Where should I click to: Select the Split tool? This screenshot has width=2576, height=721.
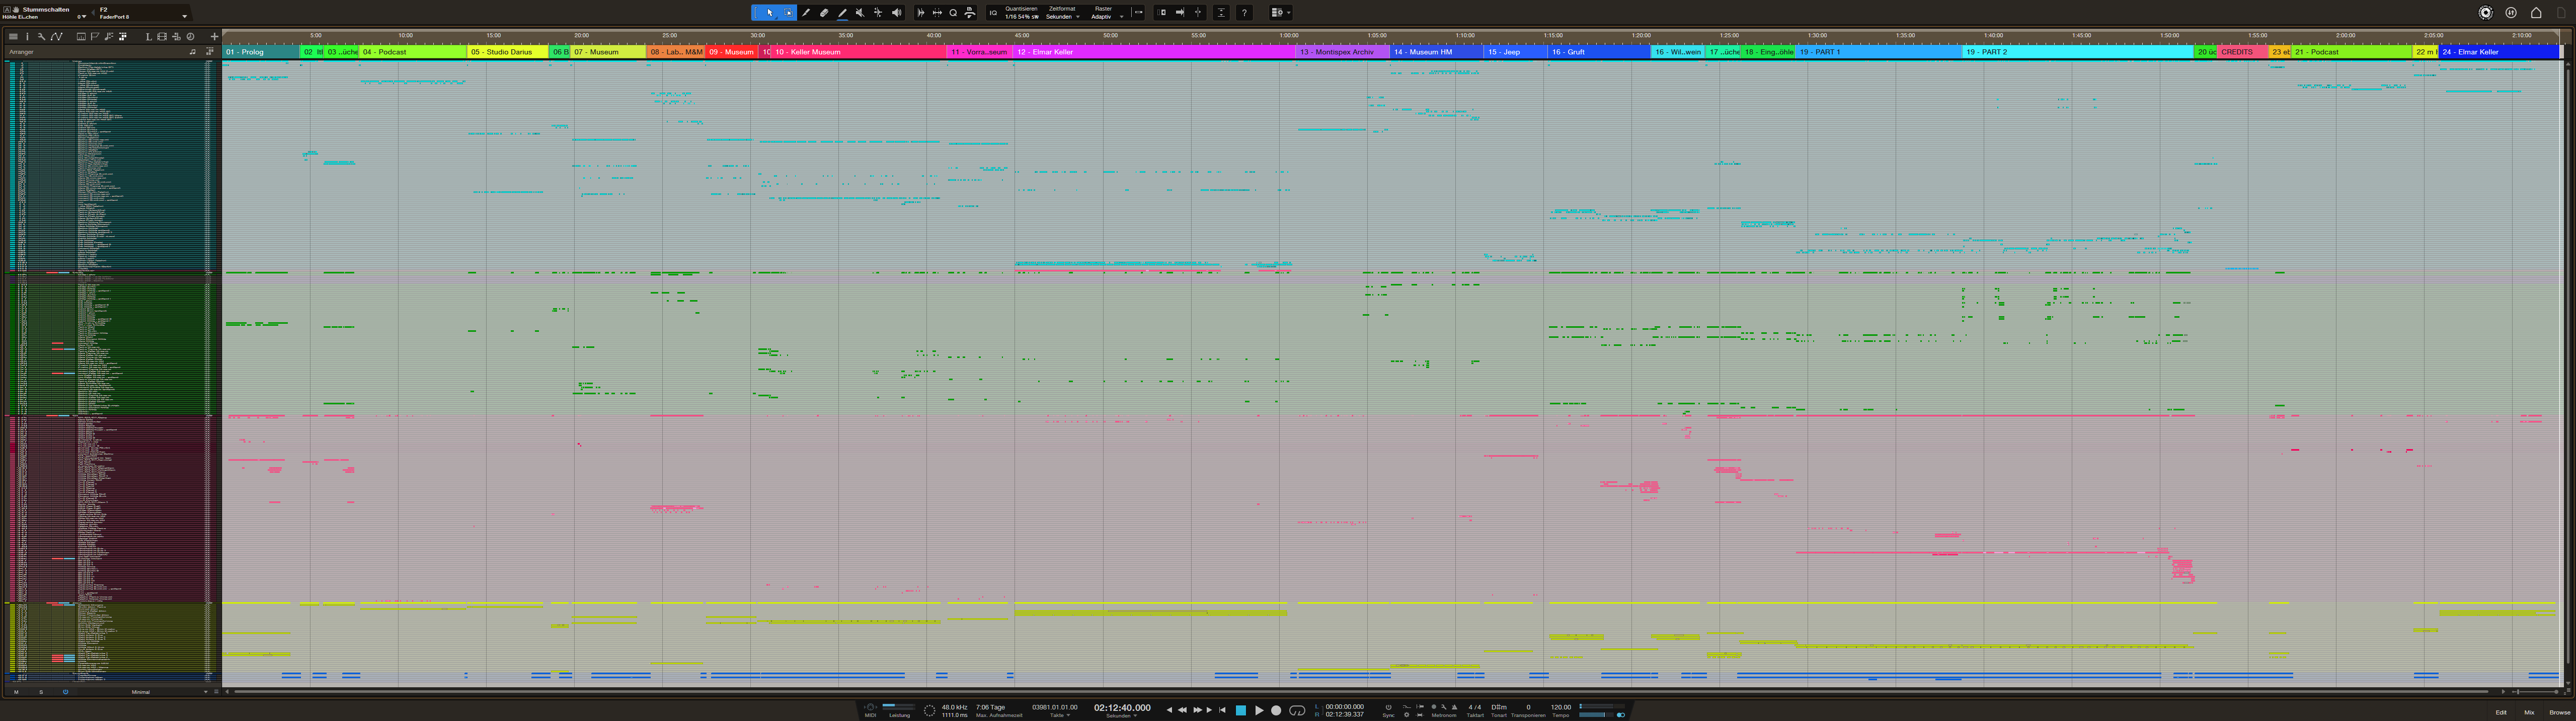click(x=806, y=13)
